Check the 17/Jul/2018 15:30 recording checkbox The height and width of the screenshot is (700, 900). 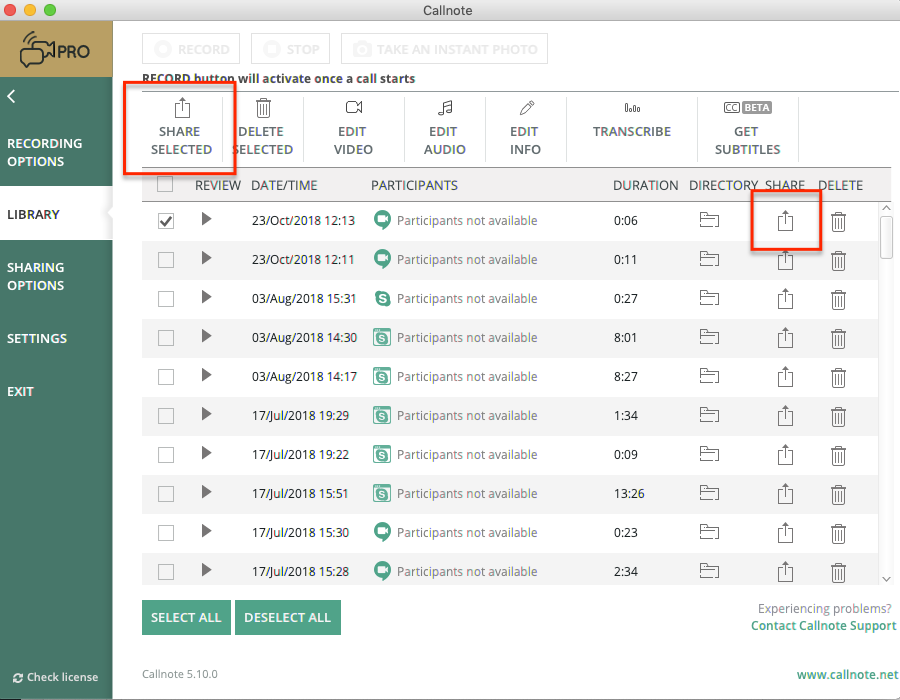click(166, 533)
